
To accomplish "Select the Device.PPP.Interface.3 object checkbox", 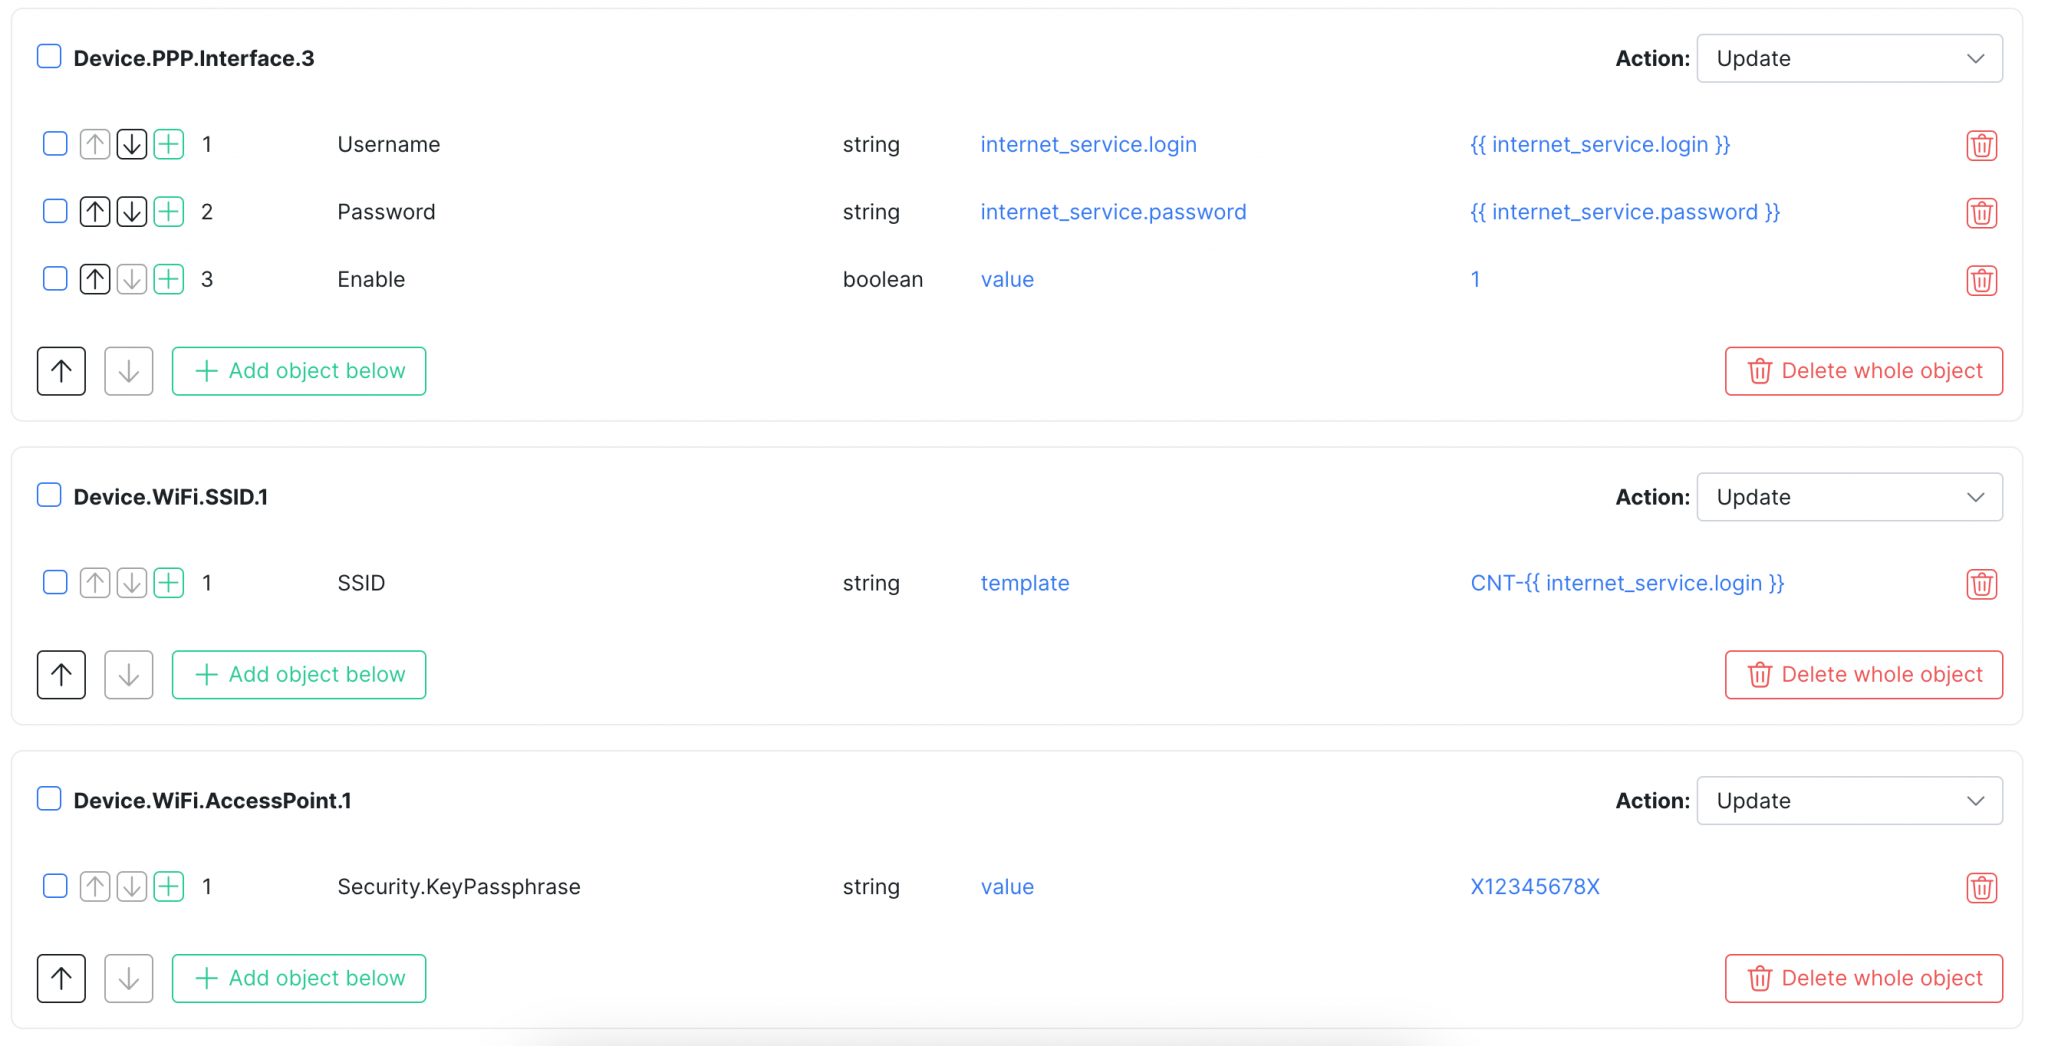I will 49,56.
